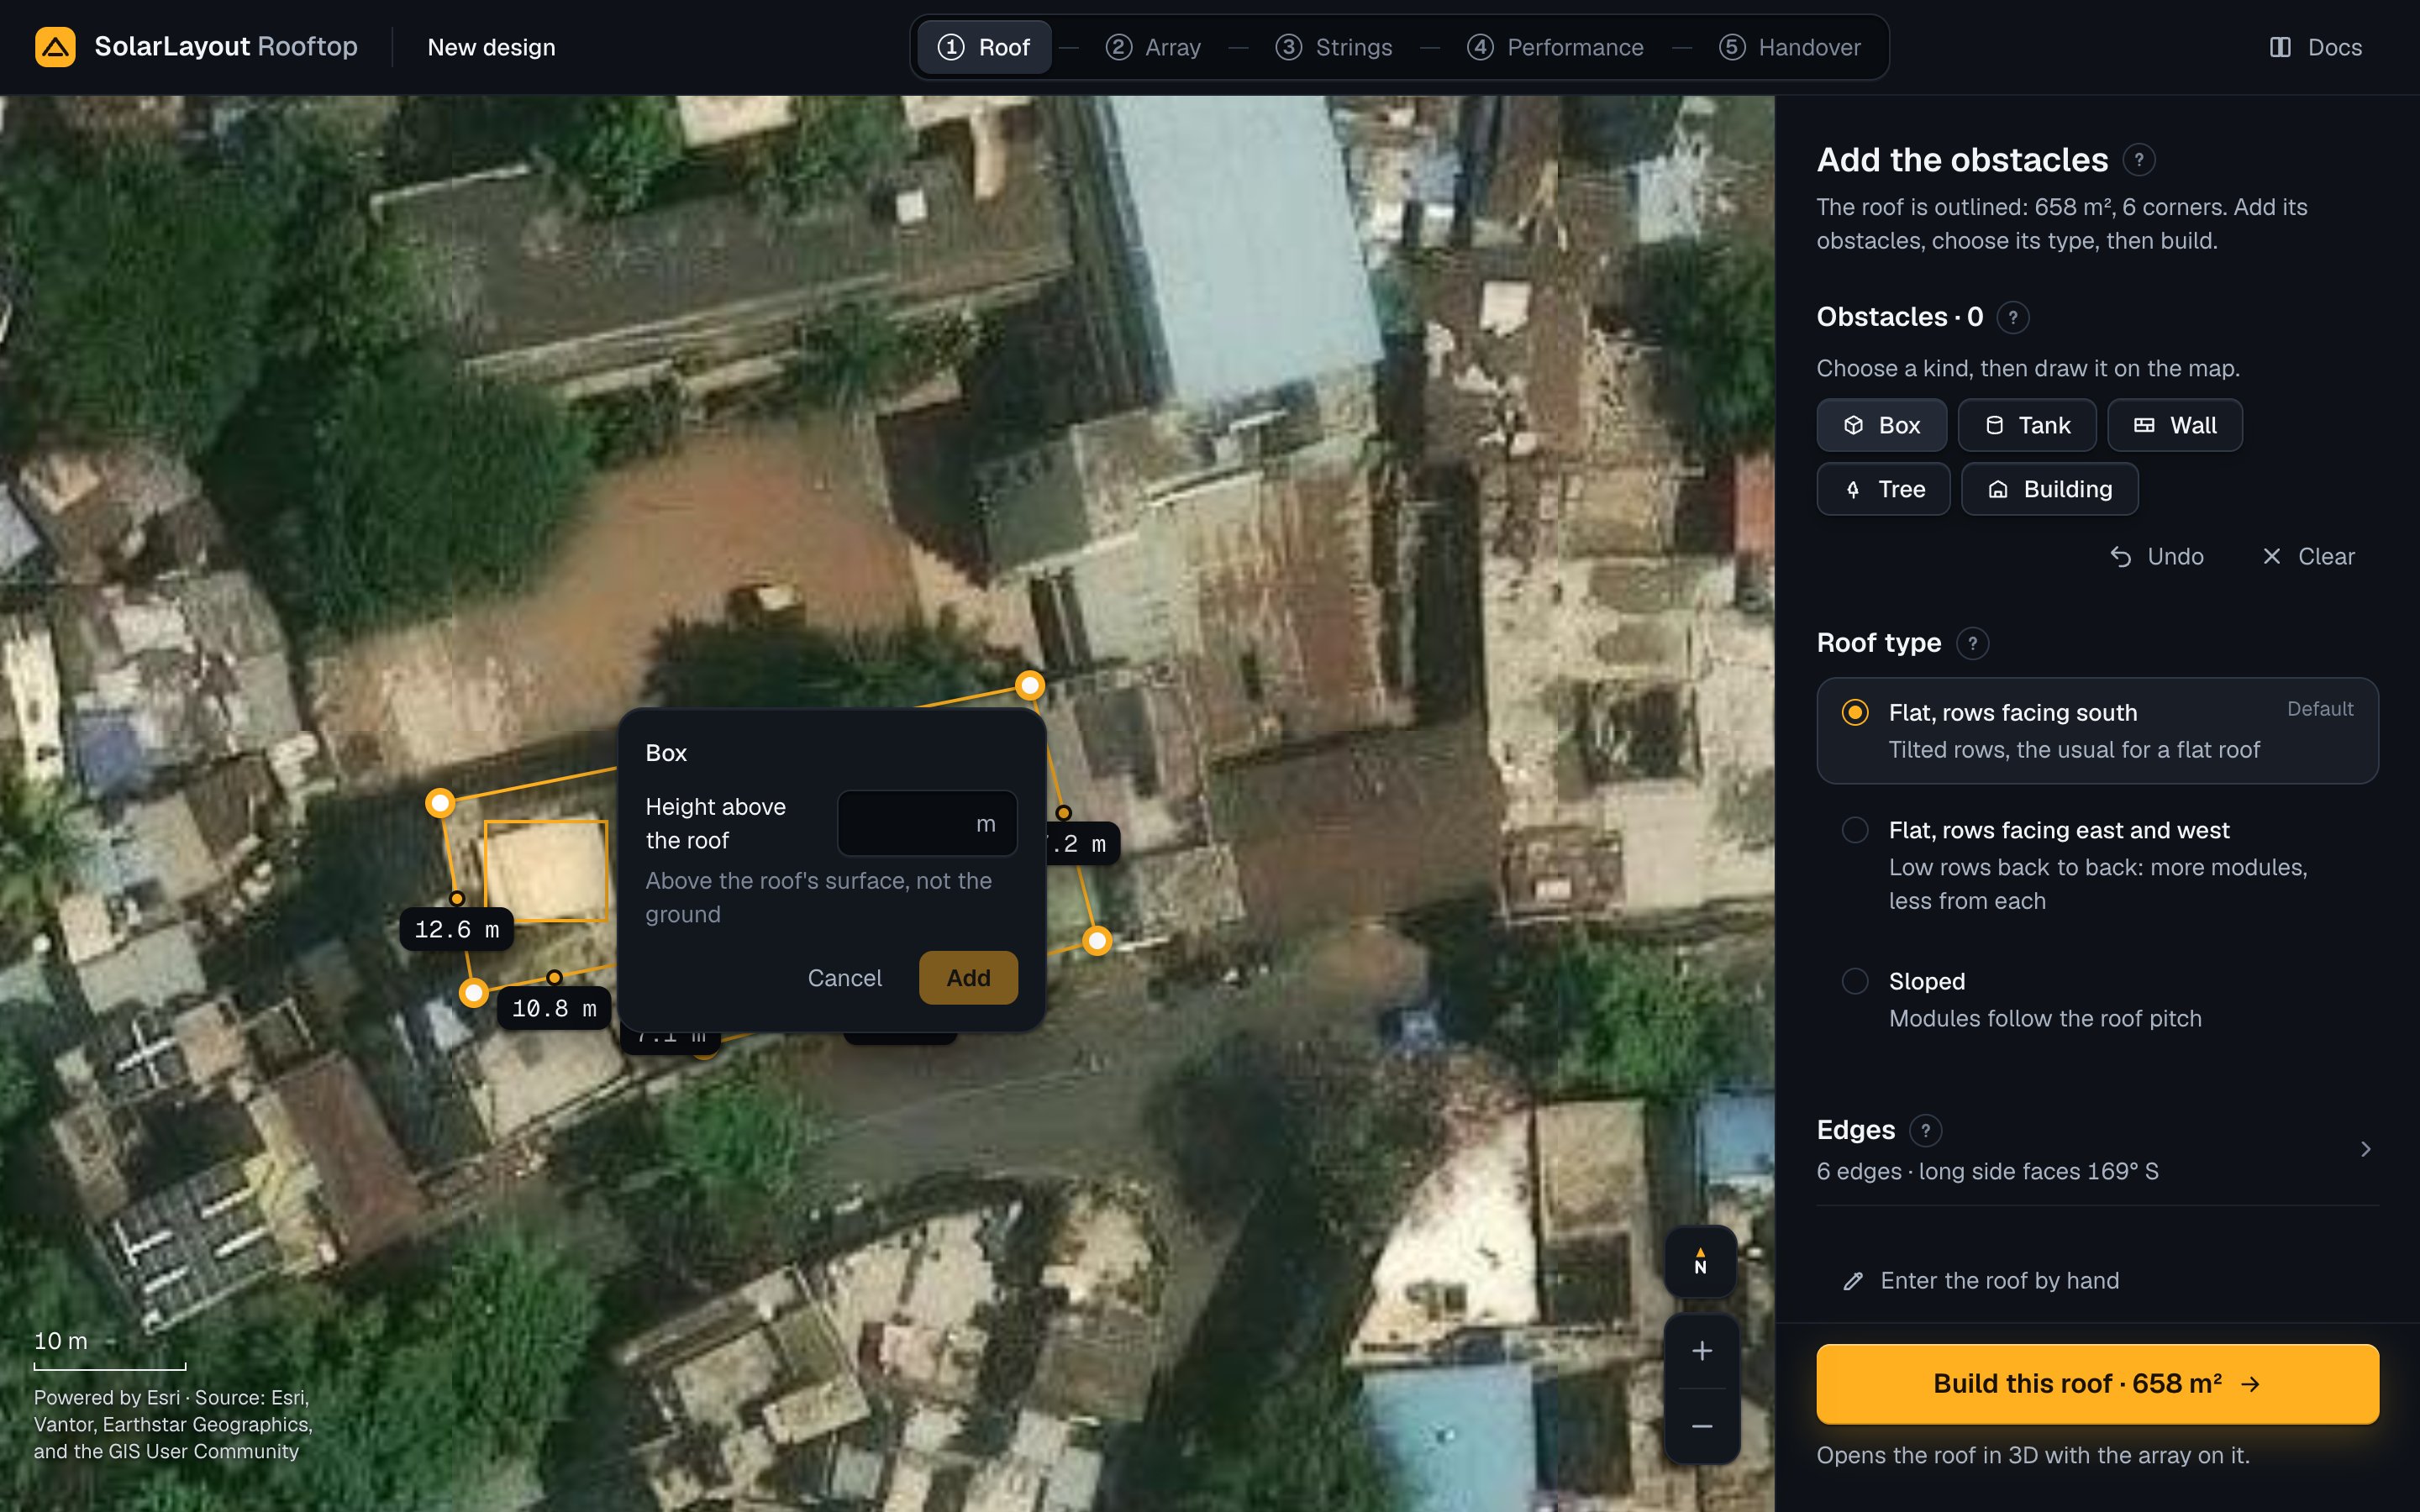The width and height of the screenshot is (2420, 1512).
Task: Choose the Sloped roof type
Action: point(2097,999)
